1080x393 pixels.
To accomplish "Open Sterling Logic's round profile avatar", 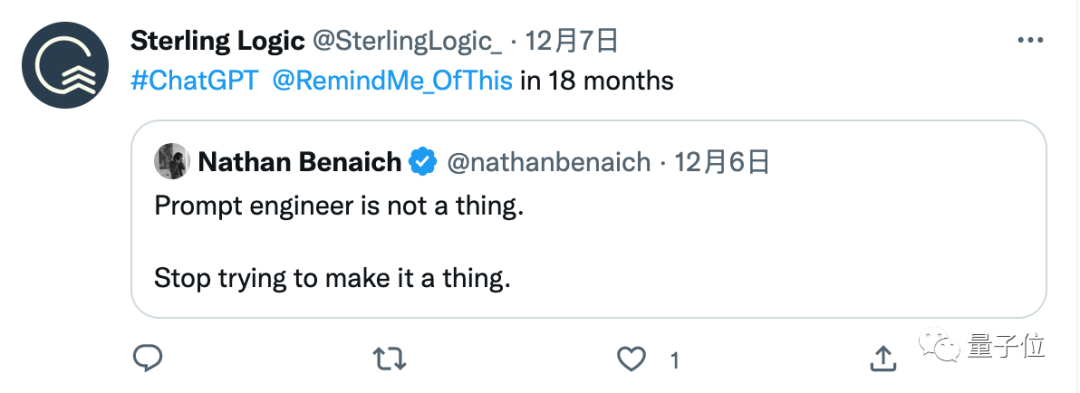I will click(x=65, y=65).
